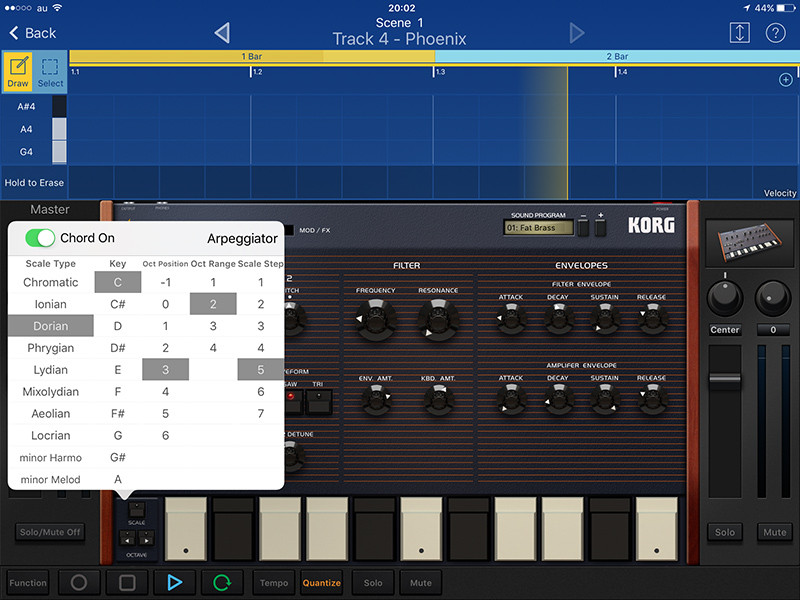
Task: Select the 1 Bar segment
Action: pyautogui.click(x=252, y=56)
